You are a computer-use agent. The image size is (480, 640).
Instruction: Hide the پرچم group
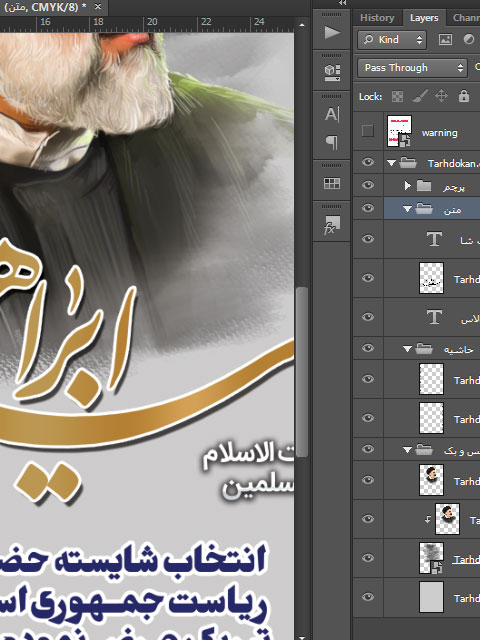click(368, 185)
